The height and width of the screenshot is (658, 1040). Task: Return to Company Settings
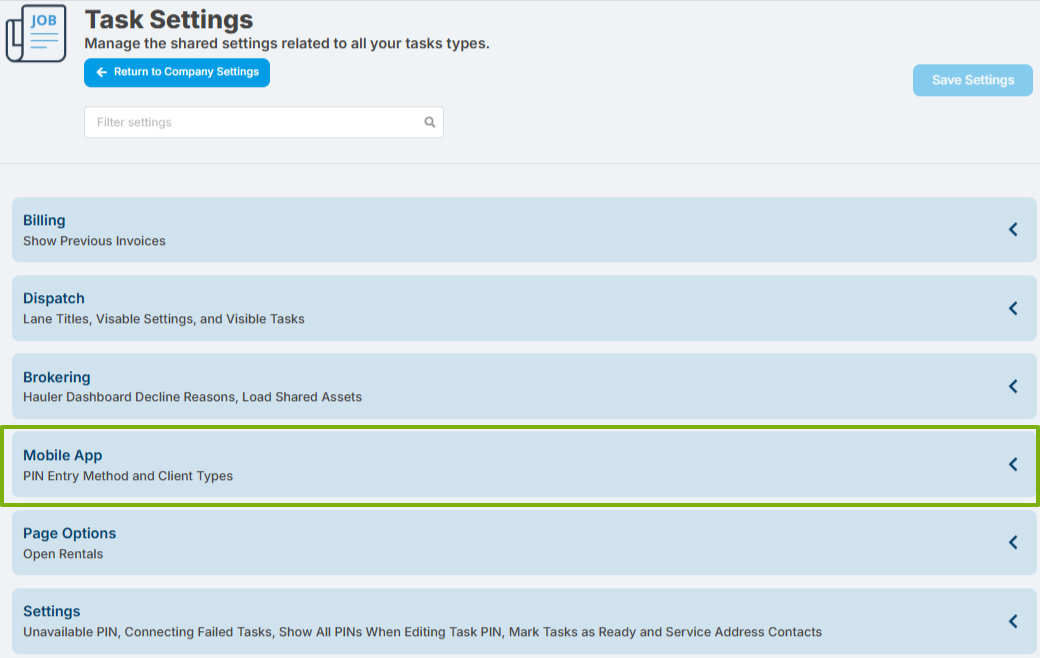pos(176,72)
